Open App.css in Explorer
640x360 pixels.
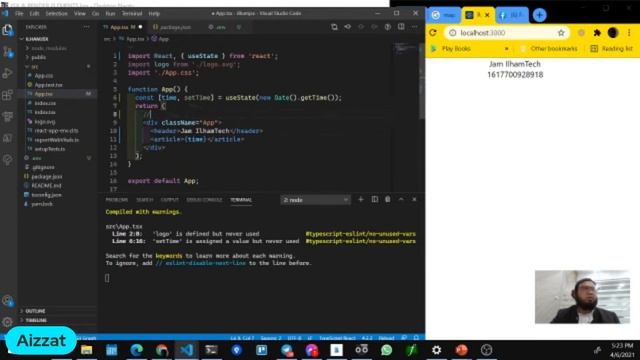tap(44, 76)
